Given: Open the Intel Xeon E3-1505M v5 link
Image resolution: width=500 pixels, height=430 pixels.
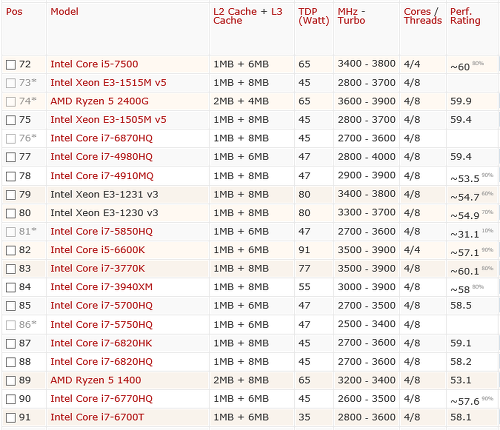Looking at the screenshot, I should [108, 120].
